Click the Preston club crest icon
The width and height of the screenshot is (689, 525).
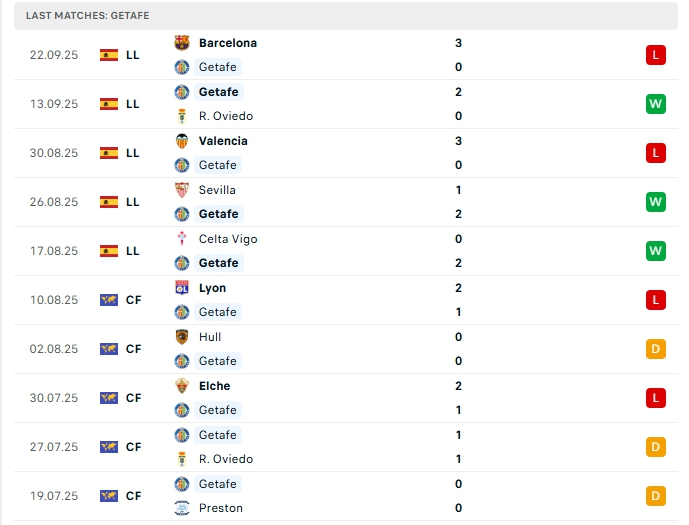(182, 508)
